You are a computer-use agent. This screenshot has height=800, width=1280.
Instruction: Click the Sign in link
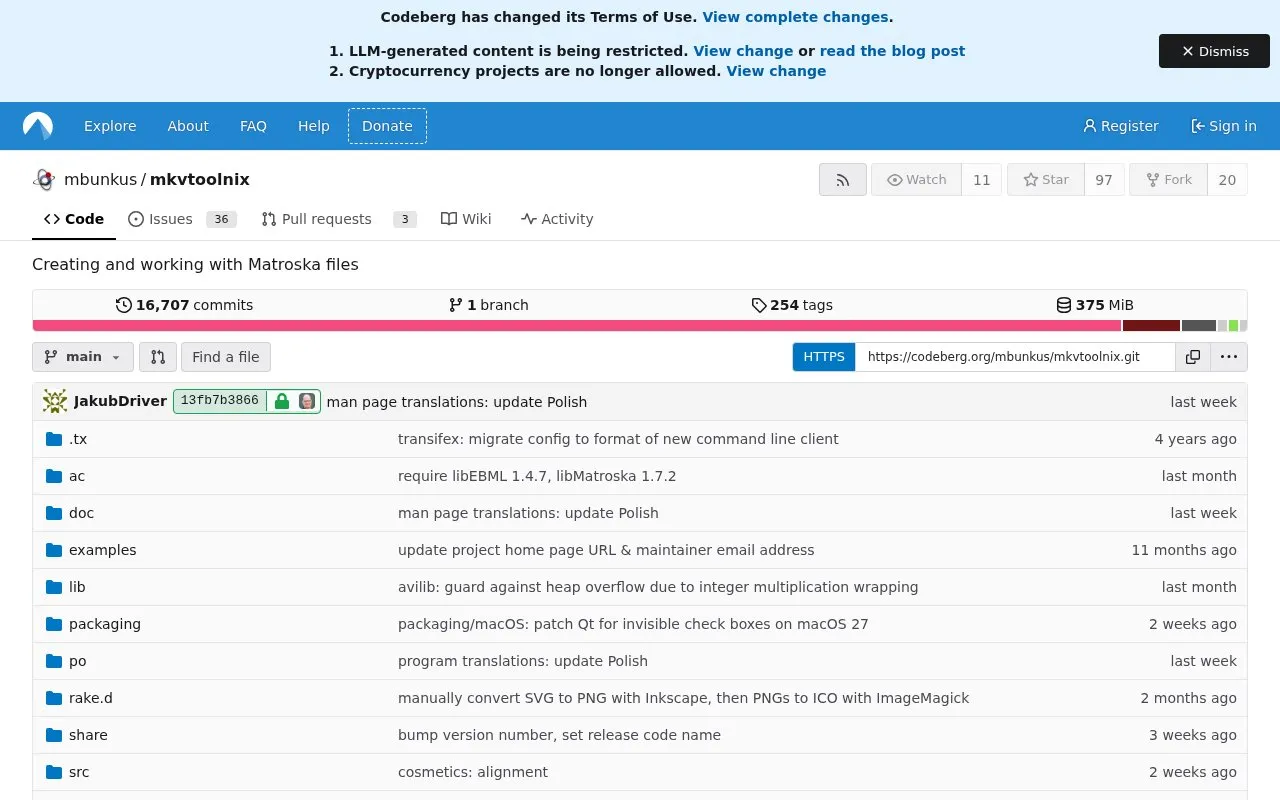point(1223,126)
